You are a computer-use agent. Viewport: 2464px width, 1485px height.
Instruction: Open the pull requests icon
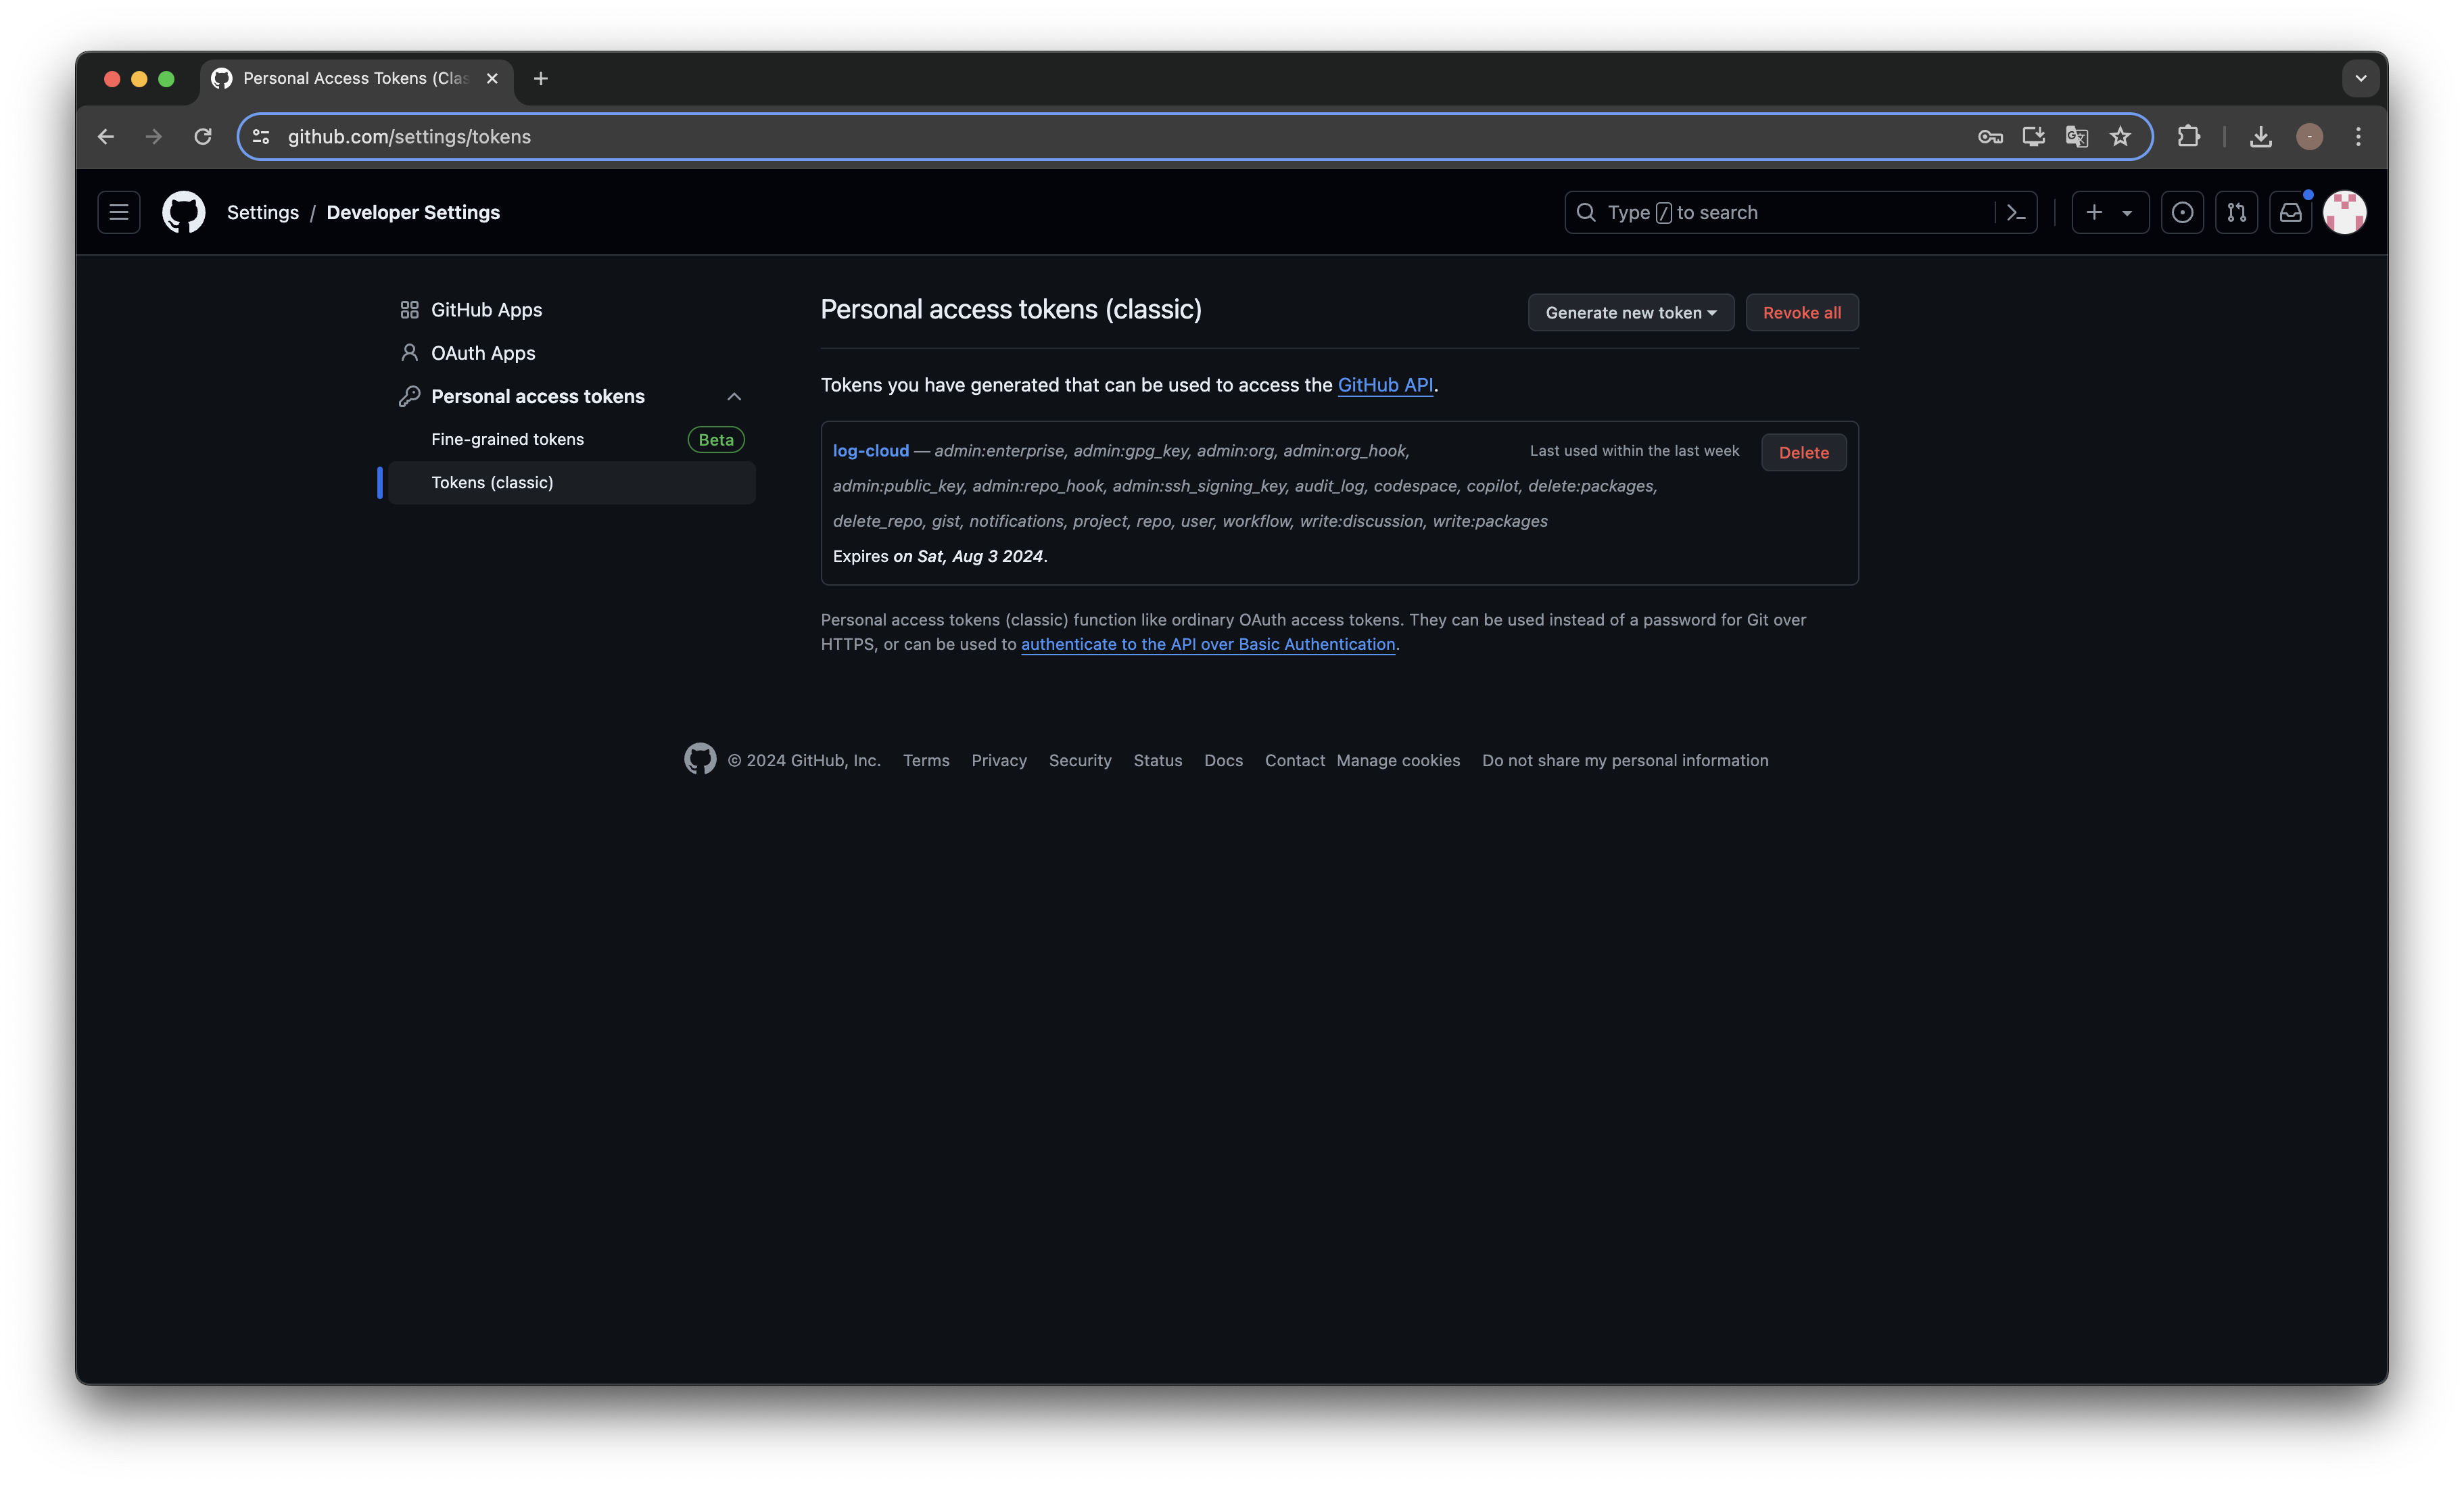click(2236, 212)
